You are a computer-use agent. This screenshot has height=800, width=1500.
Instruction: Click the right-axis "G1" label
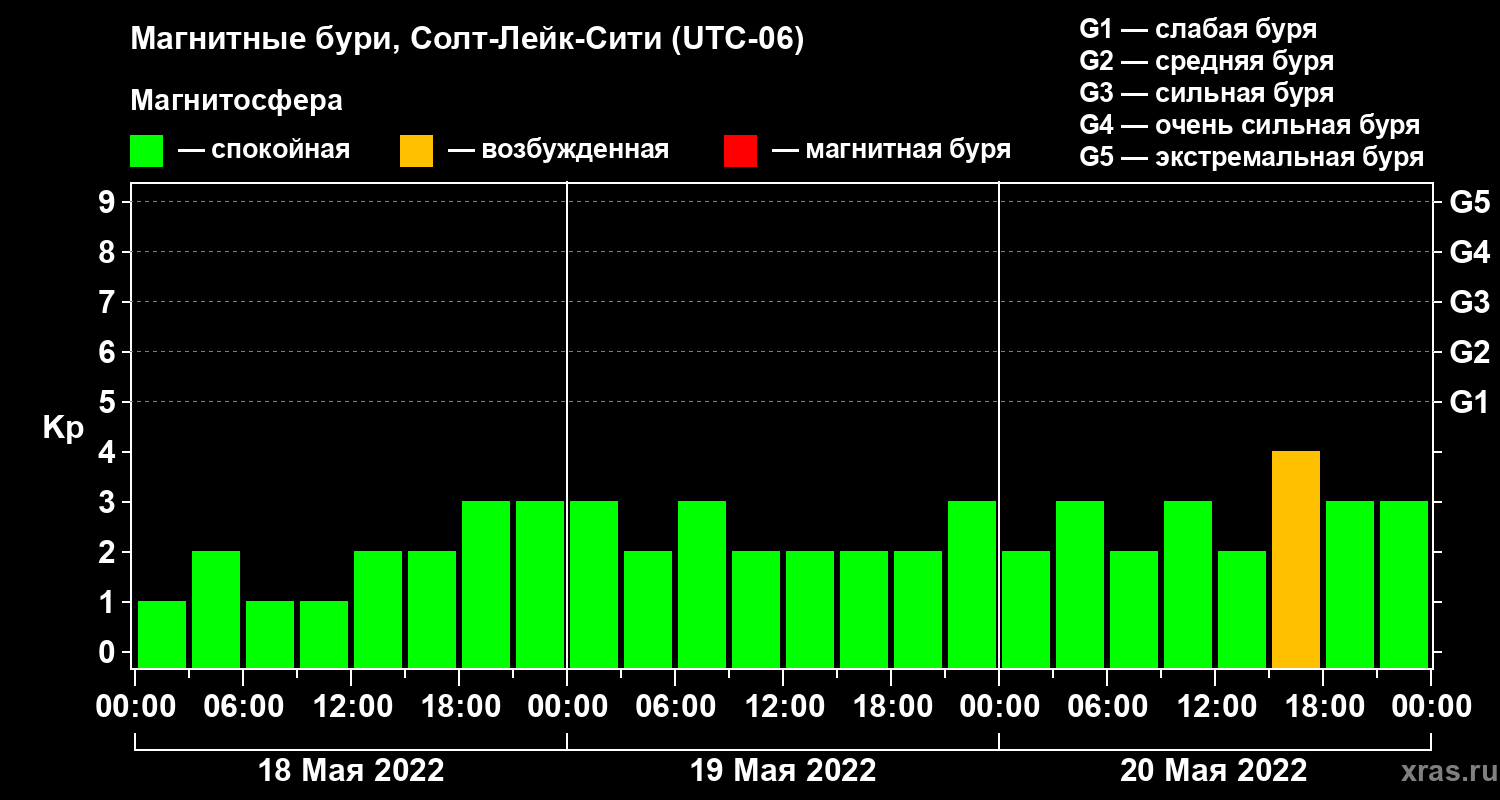(1469, 402)
